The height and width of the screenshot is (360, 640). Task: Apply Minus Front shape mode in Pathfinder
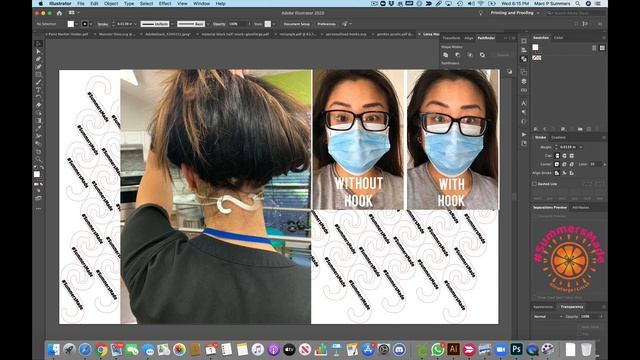[458, 55]
